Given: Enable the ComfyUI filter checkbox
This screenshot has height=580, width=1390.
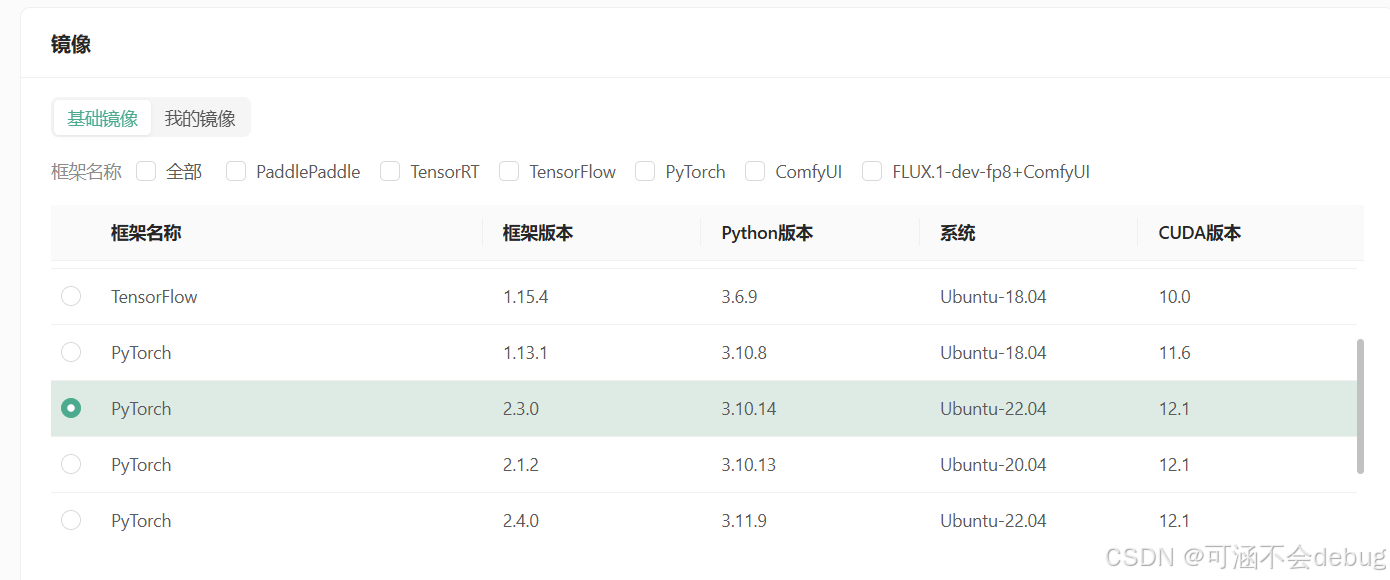Looking at the screenshot, I should 755,171.
